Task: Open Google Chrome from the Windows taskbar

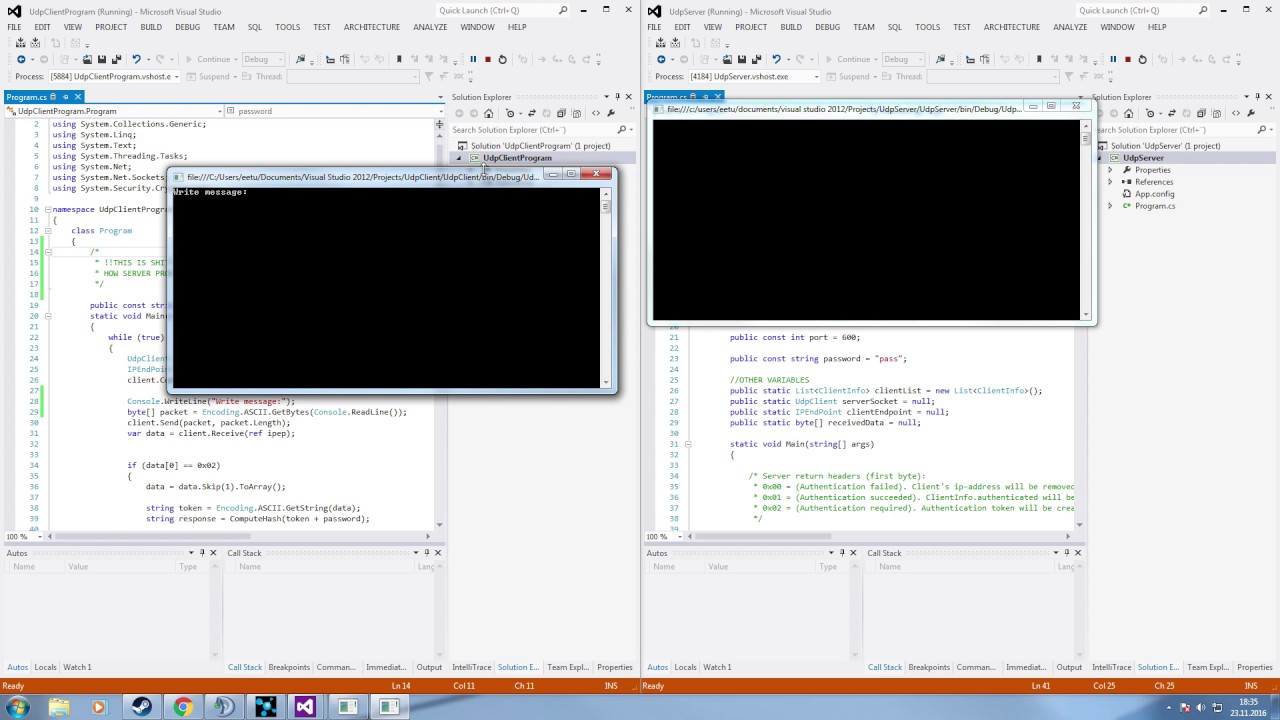Action: pos(182,707)
